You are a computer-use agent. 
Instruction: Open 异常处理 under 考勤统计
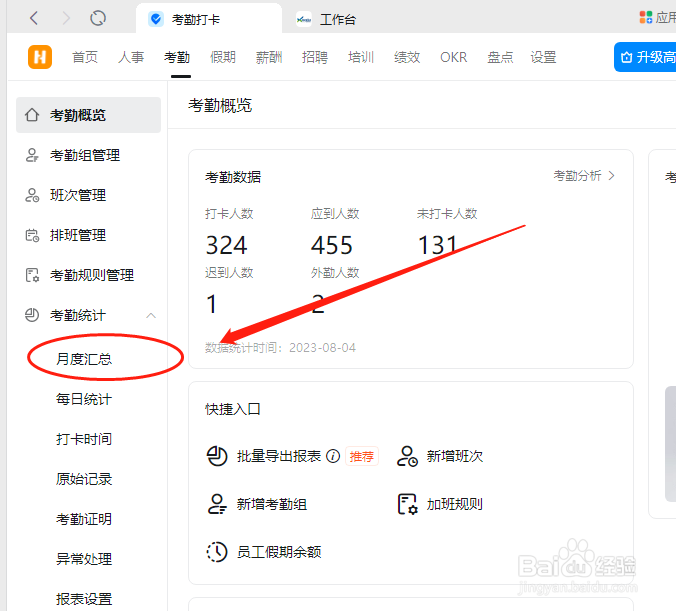coord(84,559)
